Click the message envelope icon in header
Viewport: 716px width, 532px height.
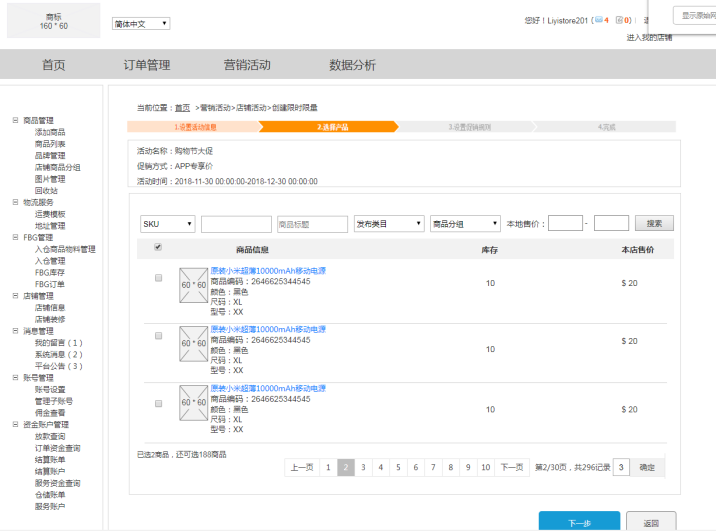click(x=598, y=20)
